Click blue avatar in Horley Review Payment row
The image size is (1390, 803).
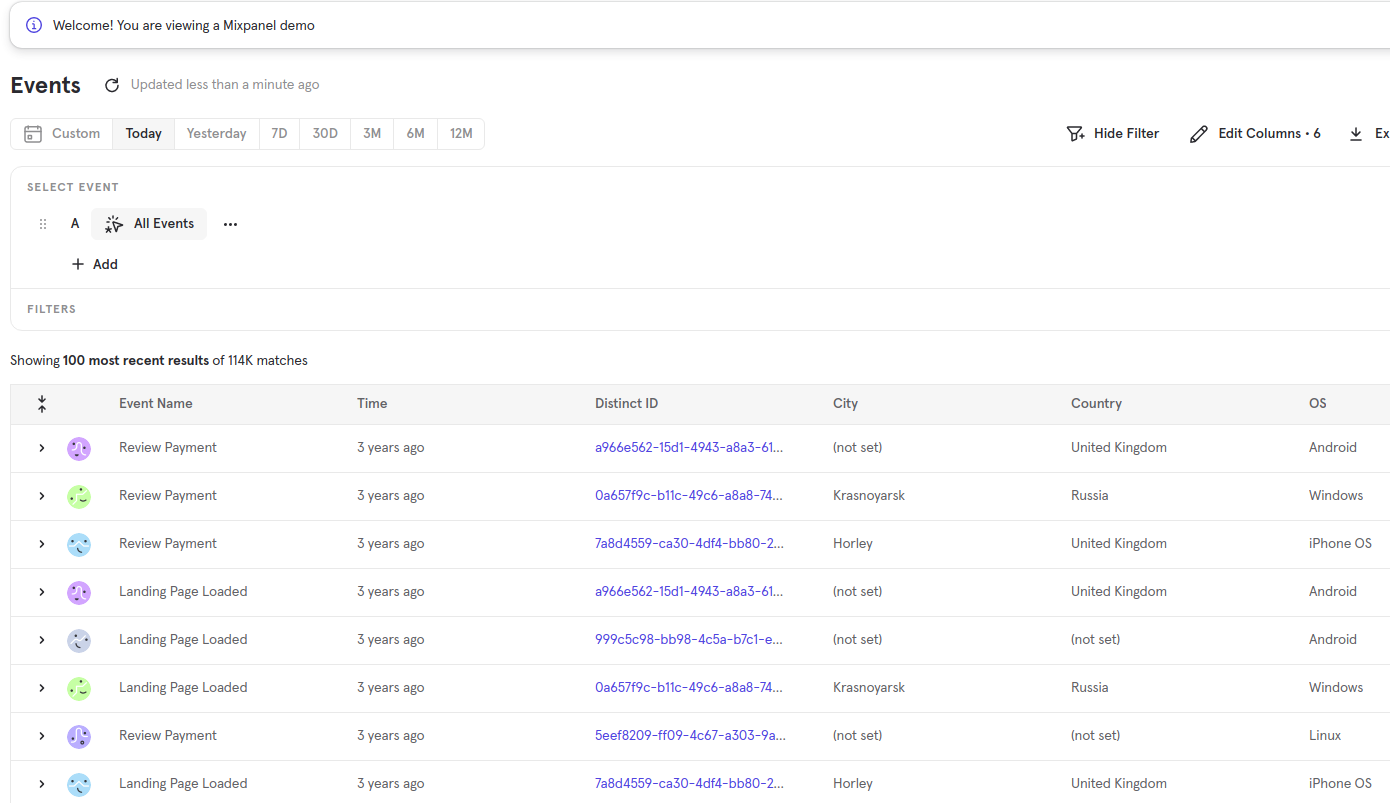[79, 544]
